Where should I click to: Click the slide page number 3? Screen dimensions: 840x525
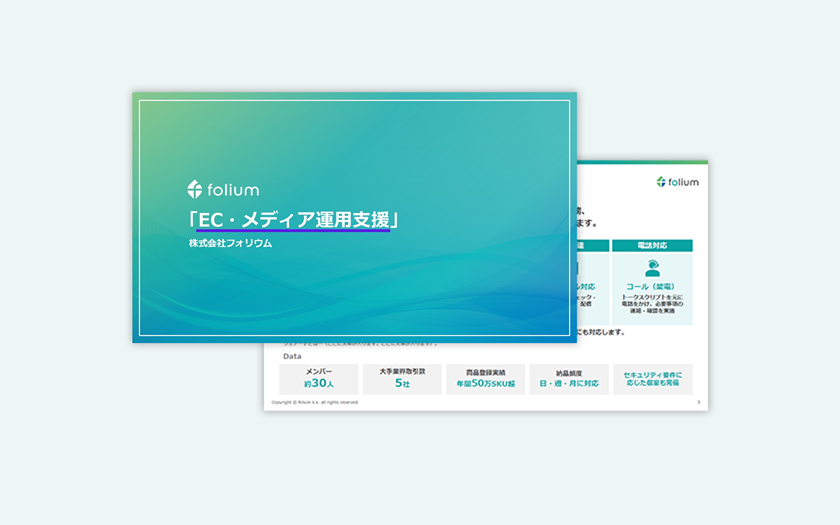point(698,402)
